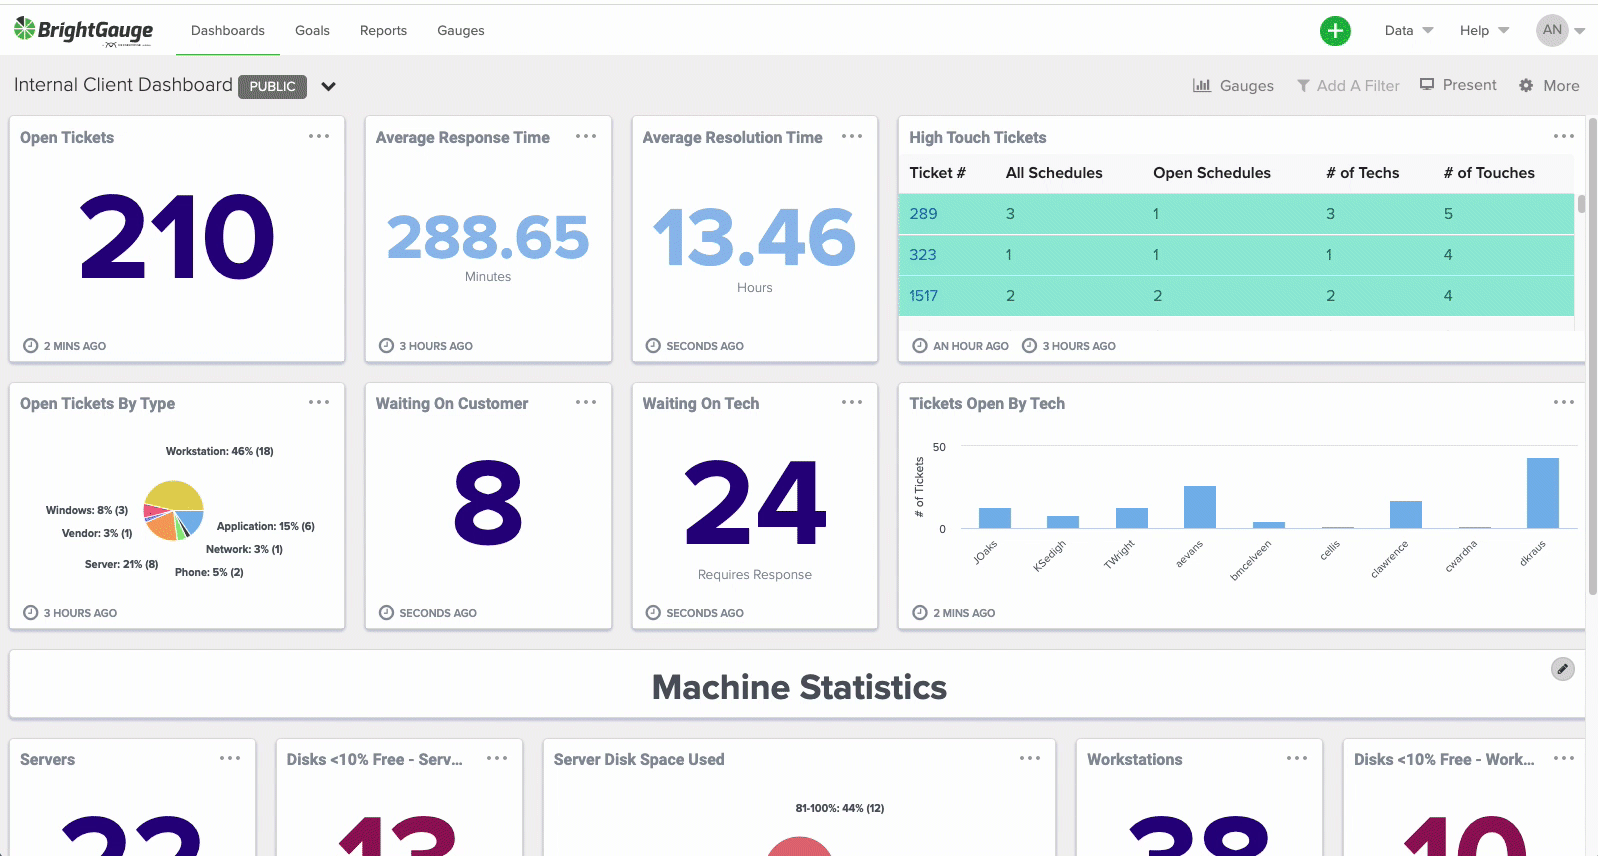Click the Present button label
Image resolution: width=1598 pixels, height=856 pixels.
tap(1470, 85)
